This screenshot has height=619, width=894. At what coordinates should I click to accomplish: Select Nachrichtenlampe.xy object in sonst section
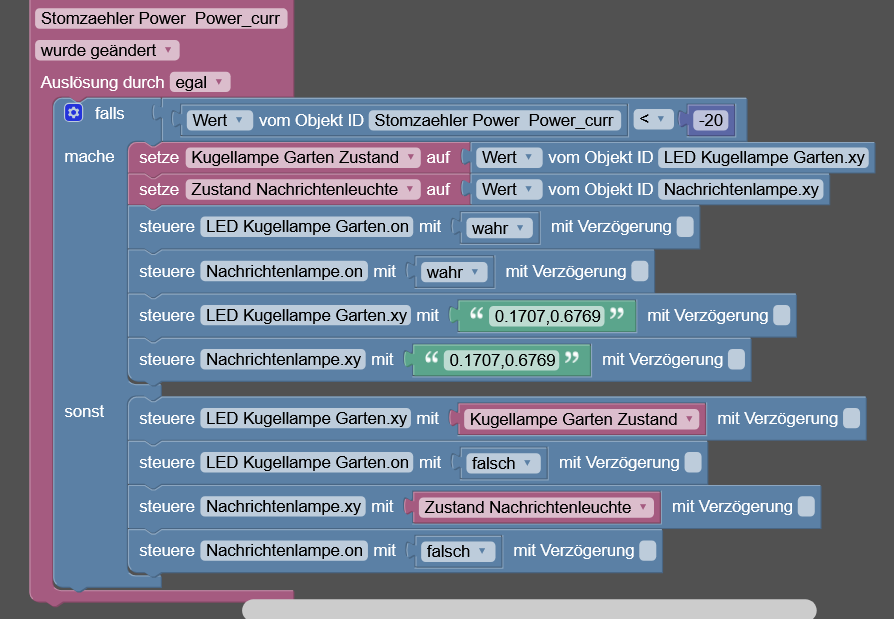283,506
